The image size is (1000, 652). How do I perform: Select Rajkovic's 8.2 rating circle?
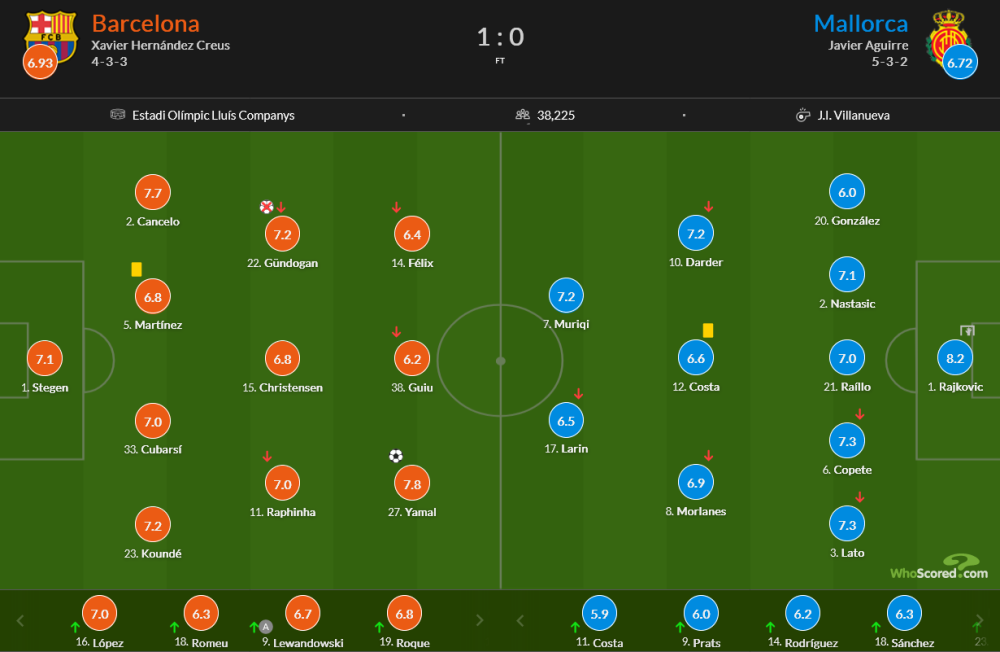[955, 359]
